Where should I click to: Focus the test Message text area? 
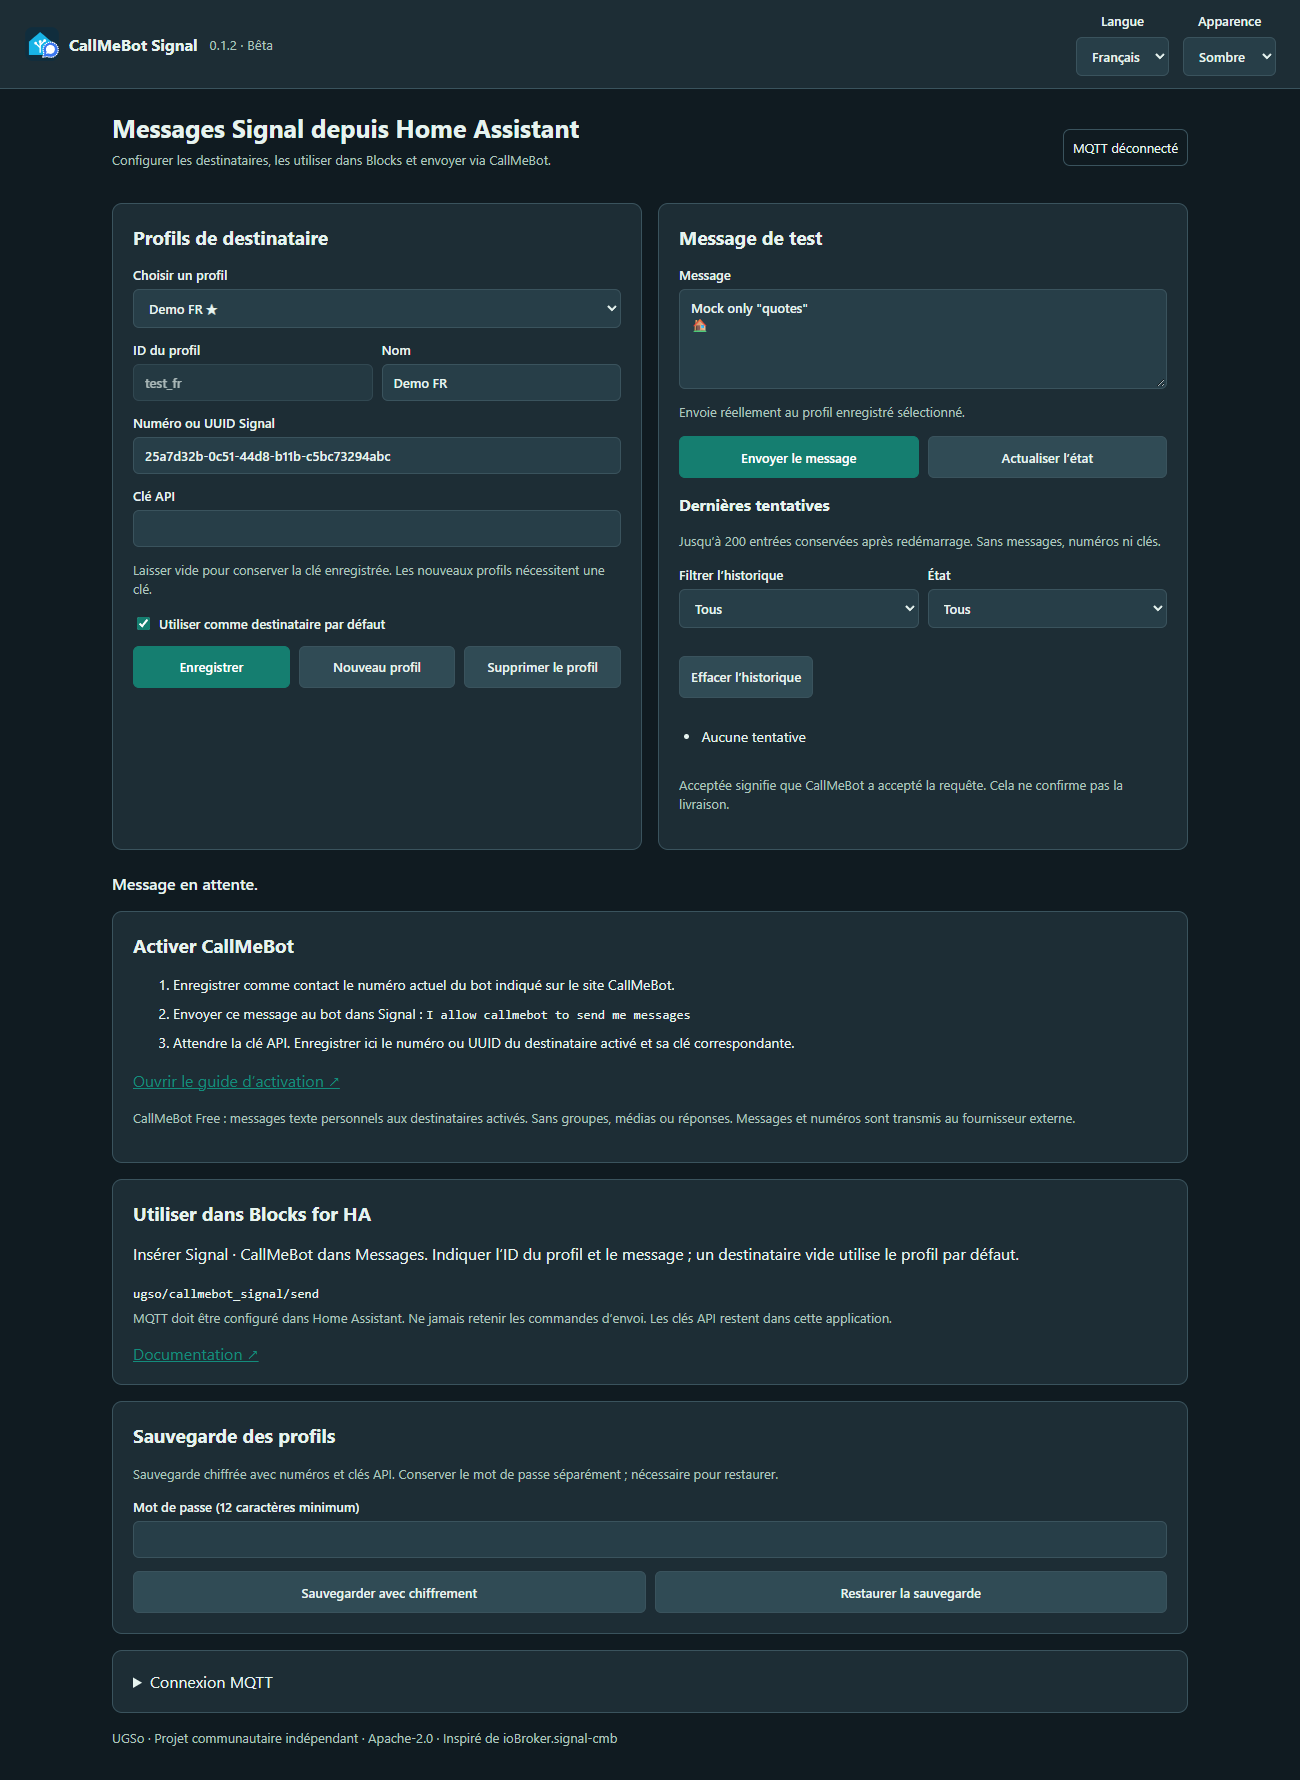(923, 339)
